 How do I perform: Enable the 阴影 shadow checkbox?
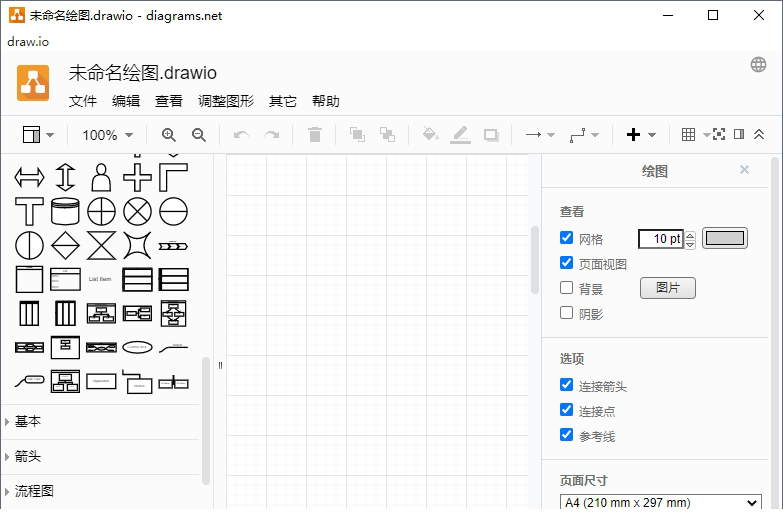click(x=566, y=313)
